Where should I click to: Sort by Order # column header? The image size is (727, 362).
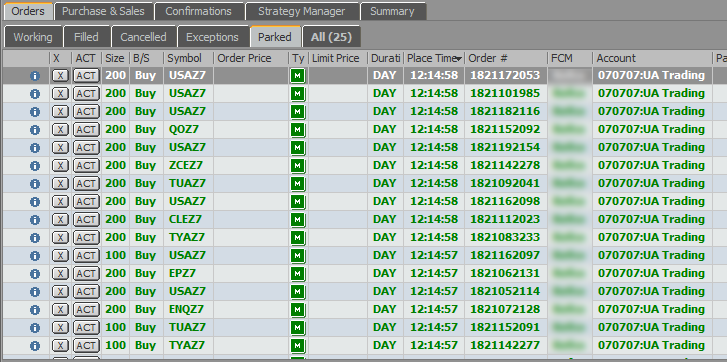[506, 58]
